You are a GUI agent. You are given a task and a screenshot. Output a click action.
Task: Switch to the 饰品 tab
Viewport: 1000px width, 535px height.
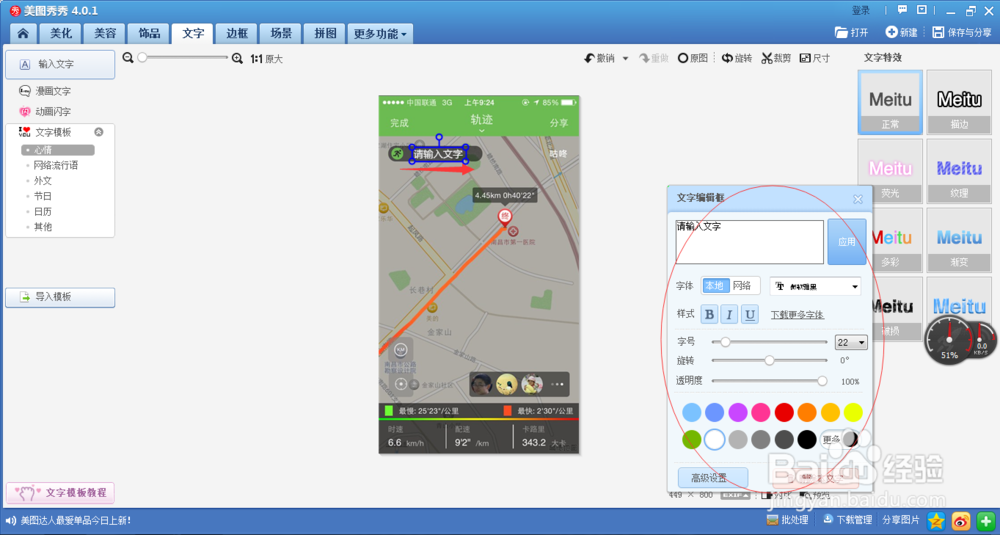pyautogui.click(x=149, y=34)
